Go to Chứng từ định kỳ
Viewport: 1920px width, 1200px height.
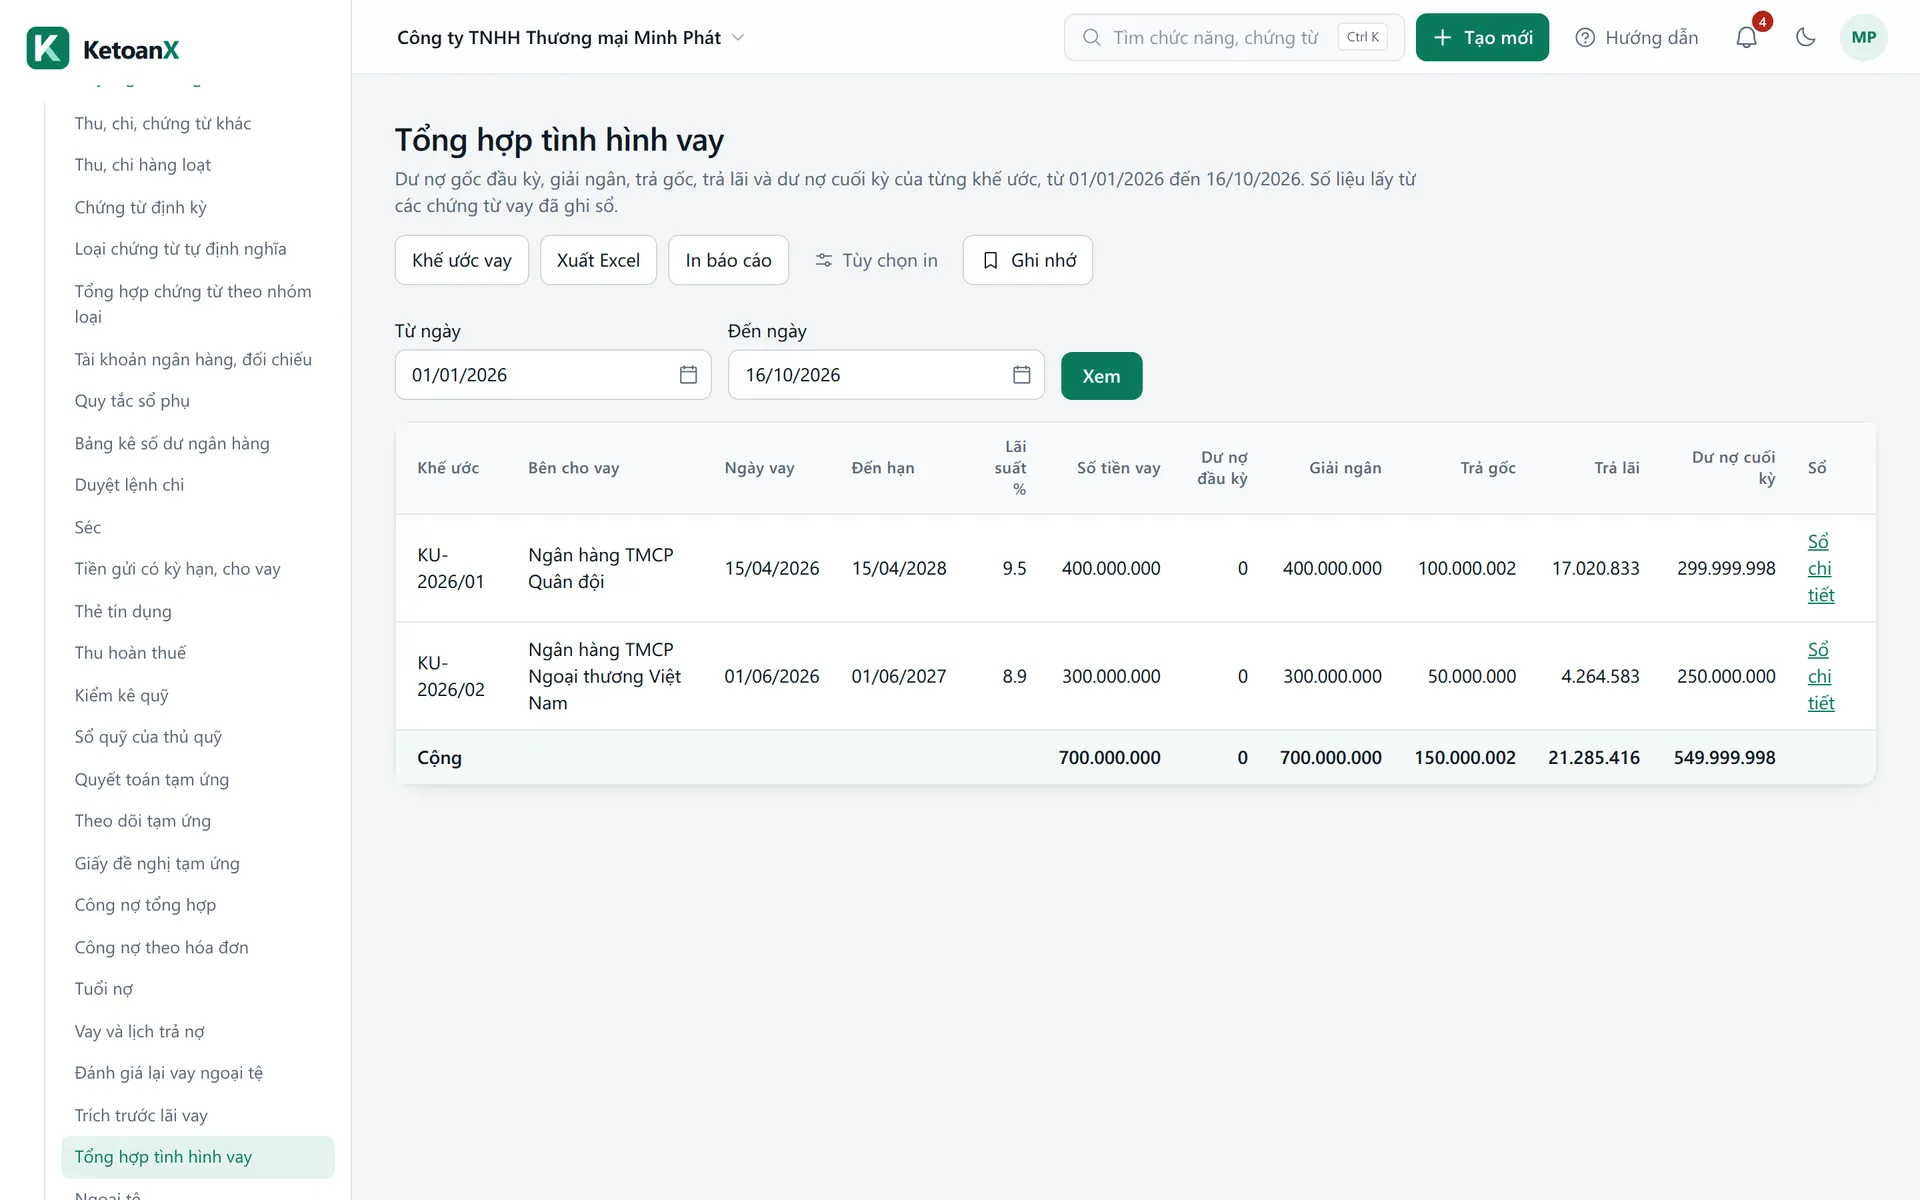tap(141, 207)
